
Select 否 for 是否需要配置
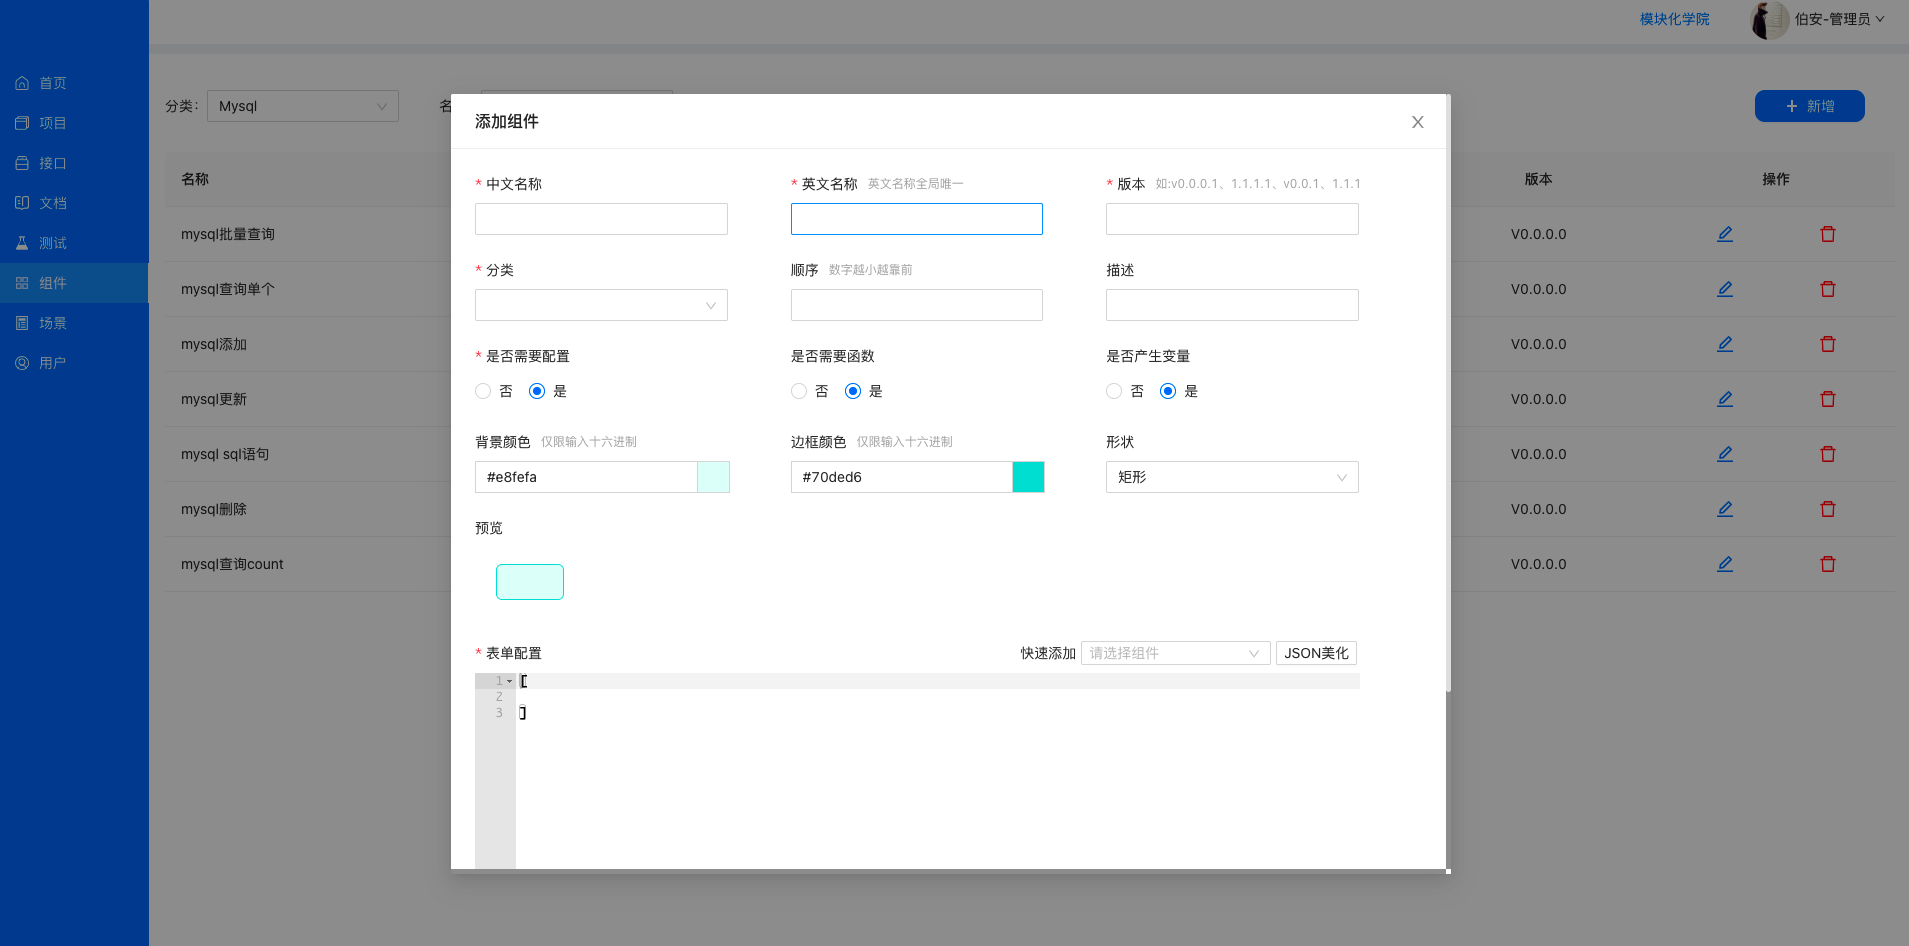(483, 391)
